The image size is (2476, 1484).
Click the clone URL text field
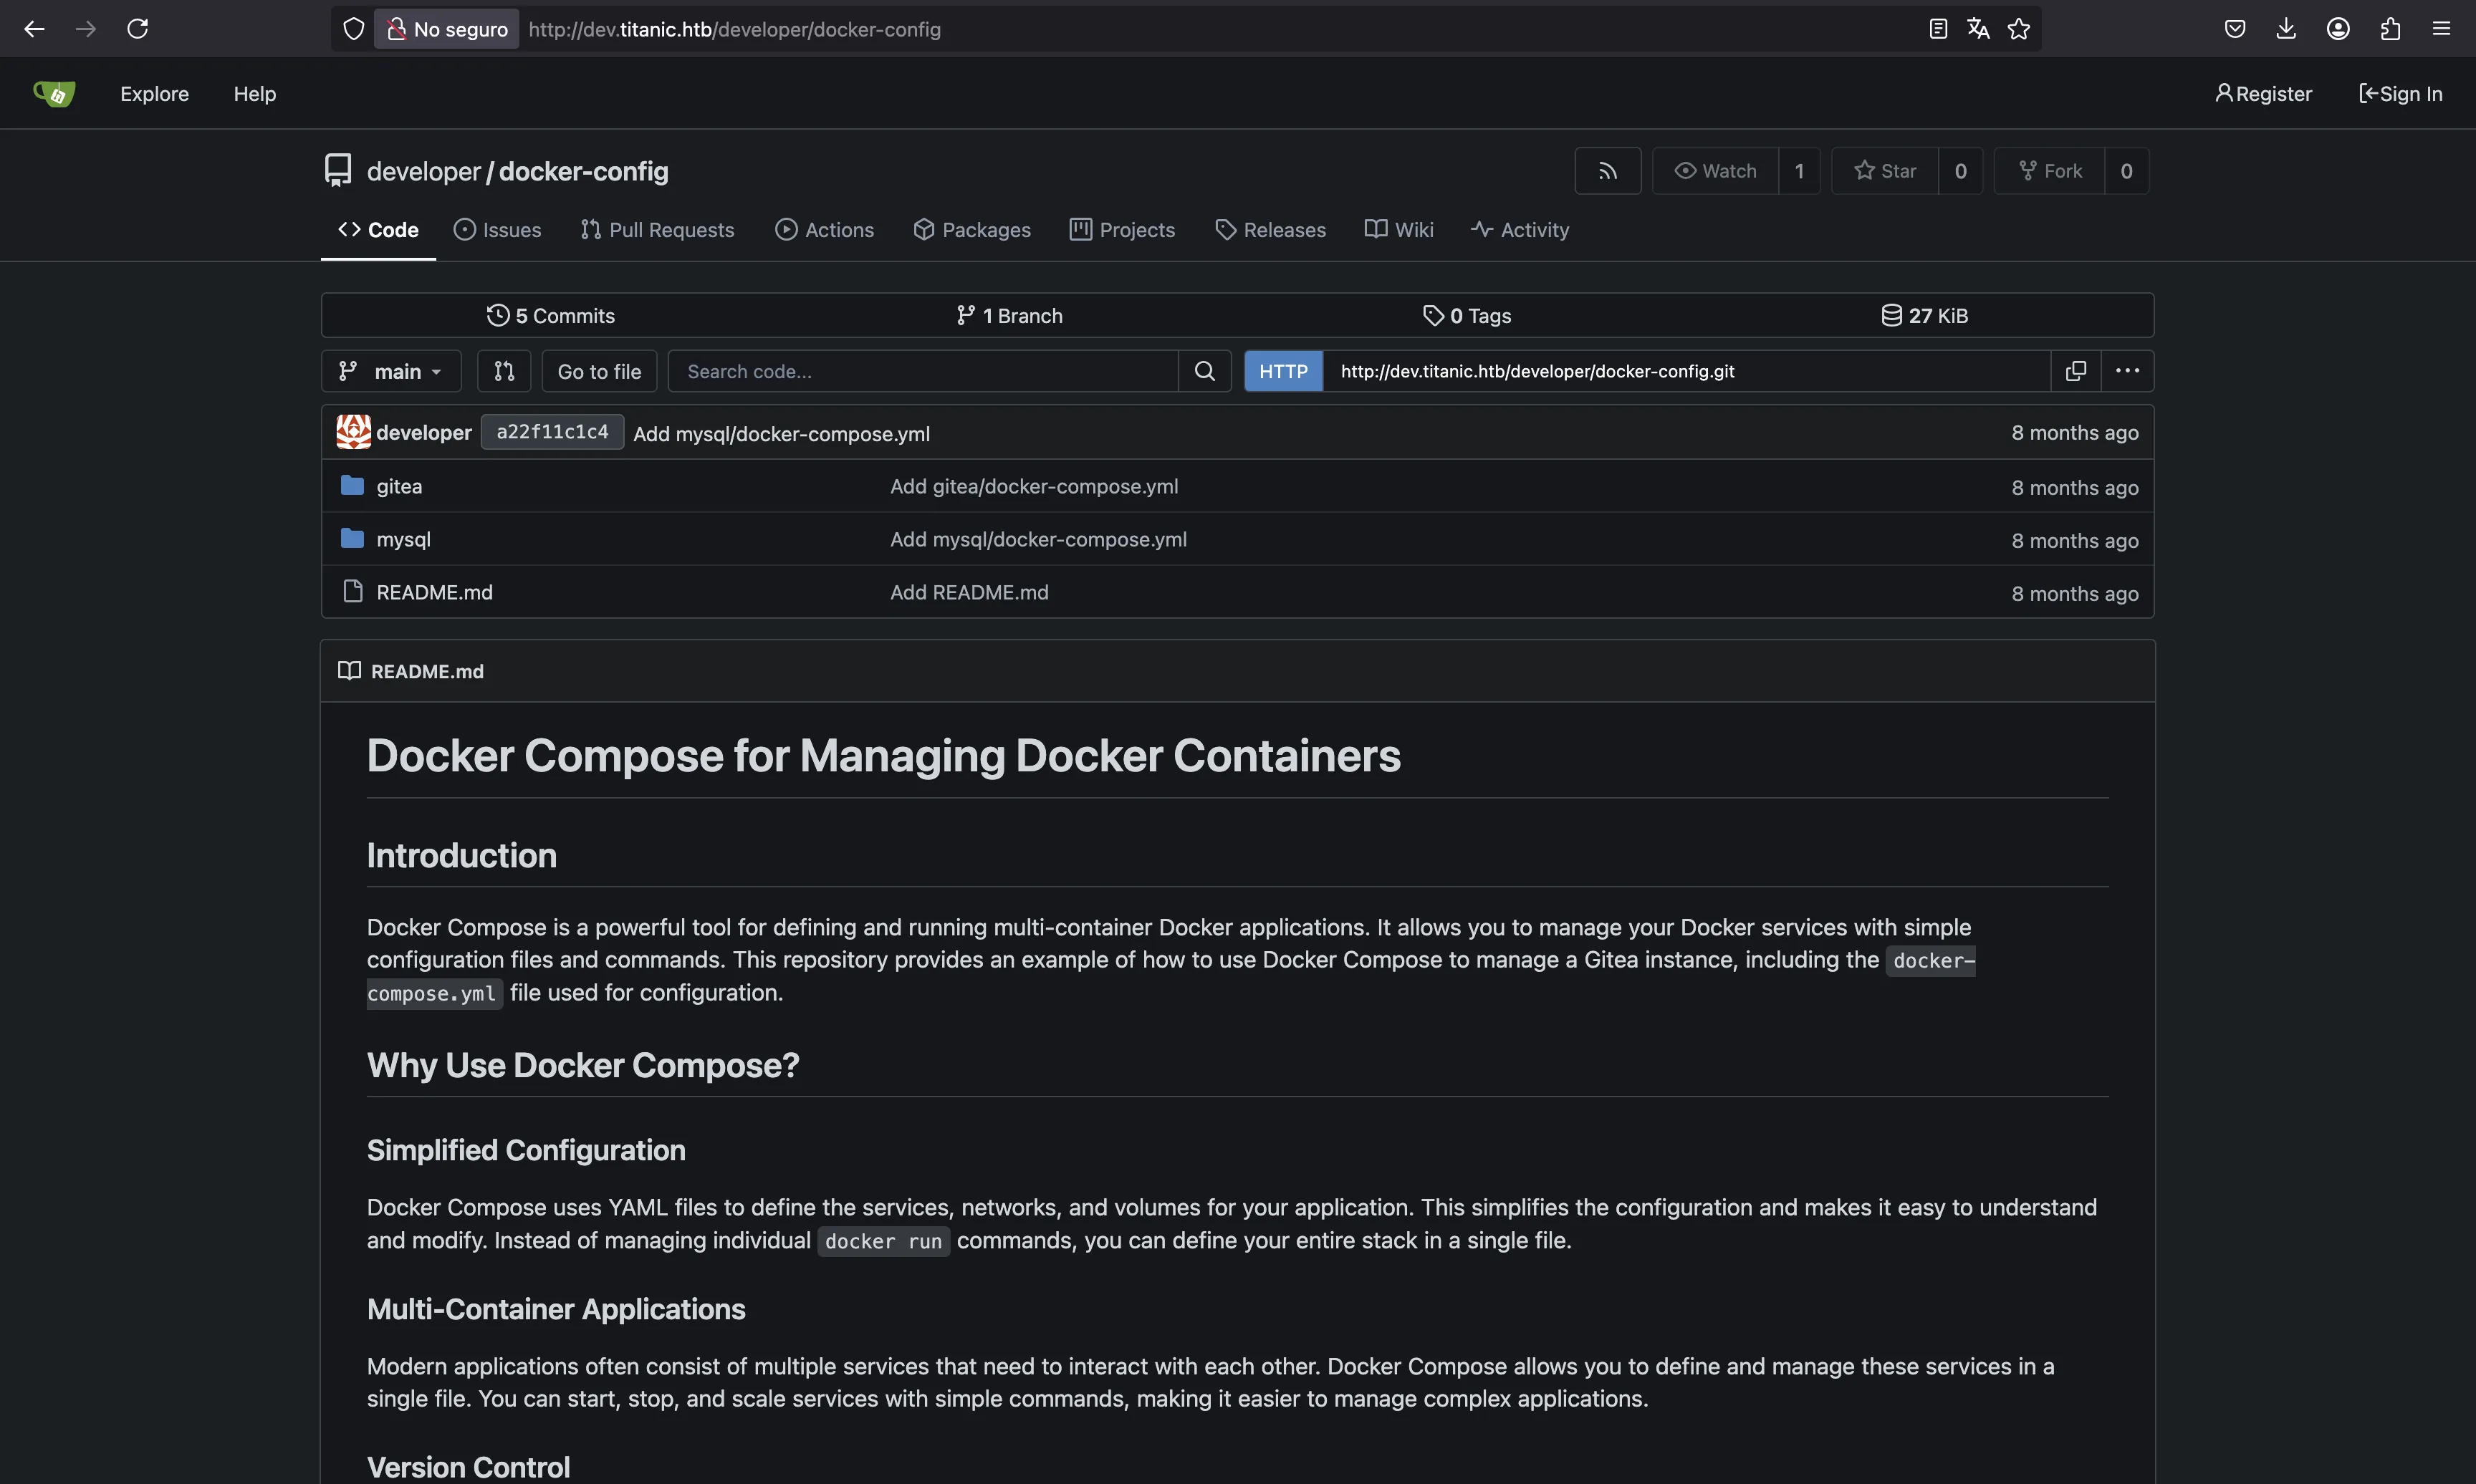pos(1686,371)
